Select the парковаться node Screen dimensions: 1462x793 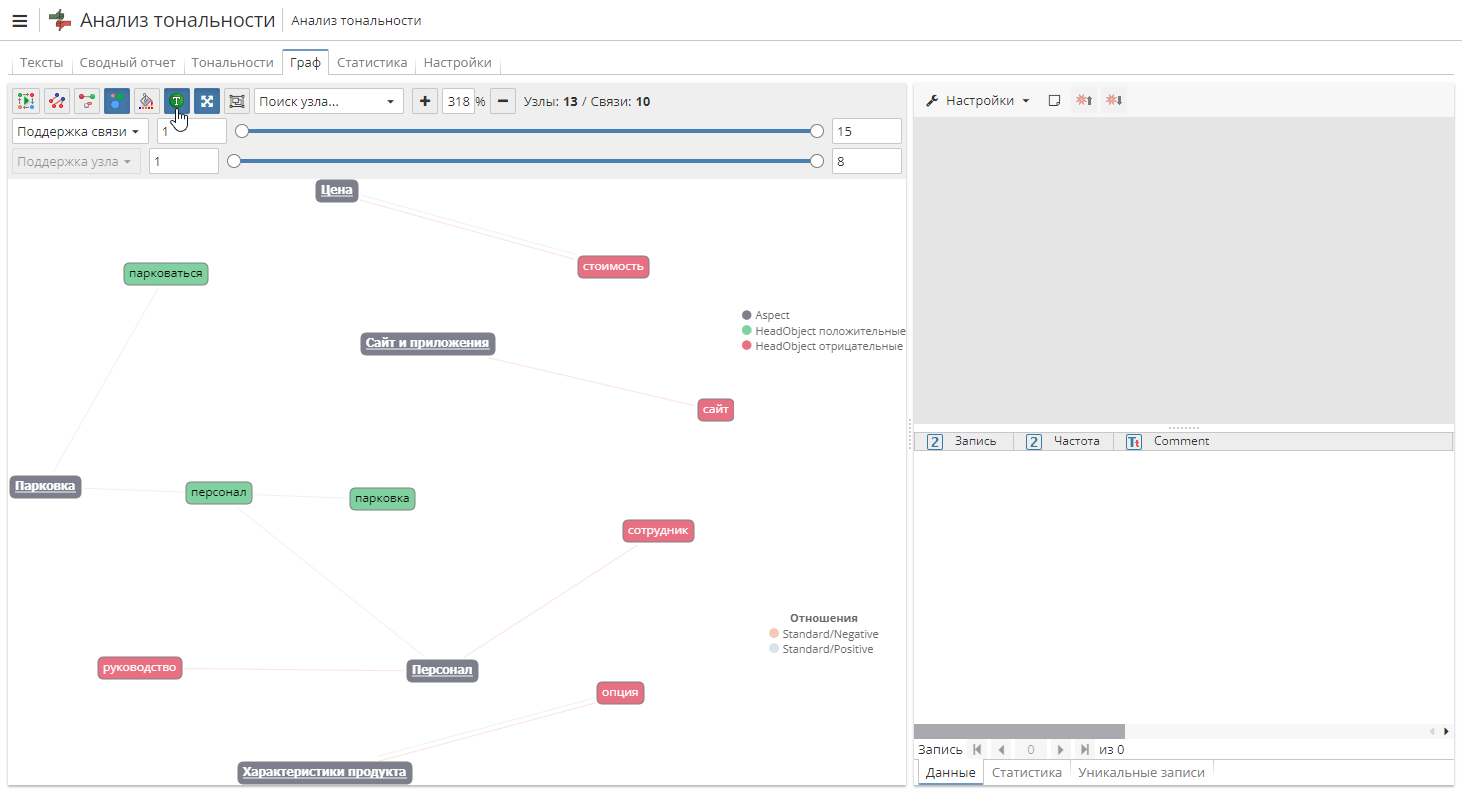[x=166, y=273]
